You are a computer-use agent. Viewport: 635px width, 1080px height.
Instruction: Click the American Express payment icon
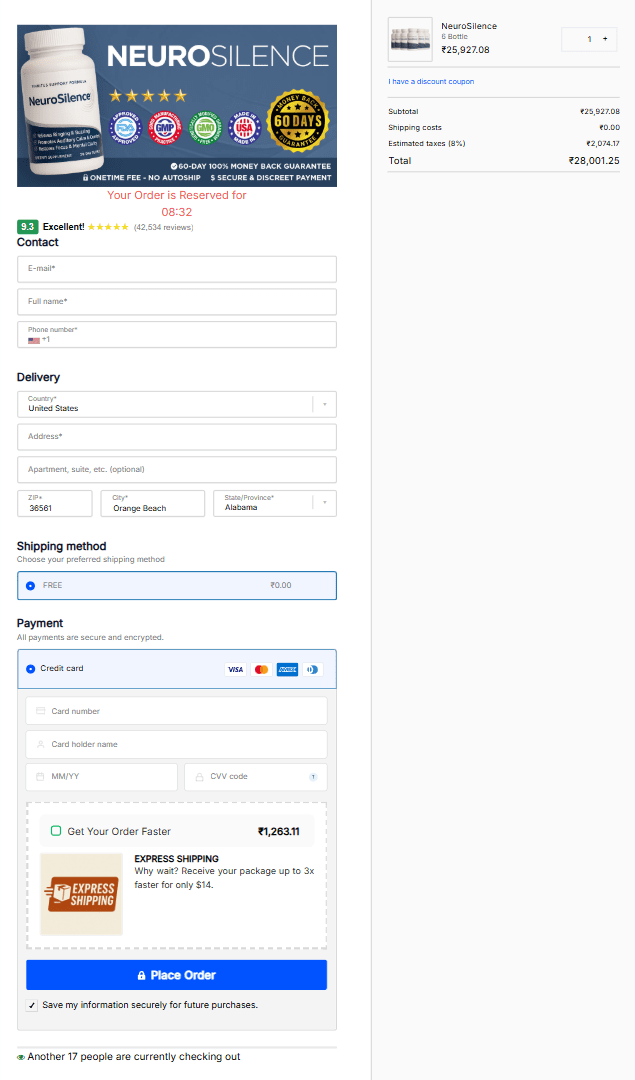(x=287, y=669)
